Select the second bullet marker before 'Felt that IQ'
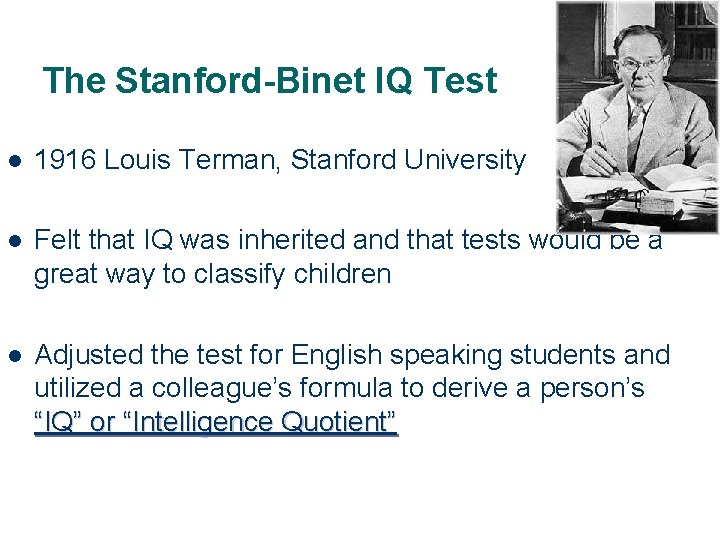Screen dimensions: 720x540 (12, 241)
